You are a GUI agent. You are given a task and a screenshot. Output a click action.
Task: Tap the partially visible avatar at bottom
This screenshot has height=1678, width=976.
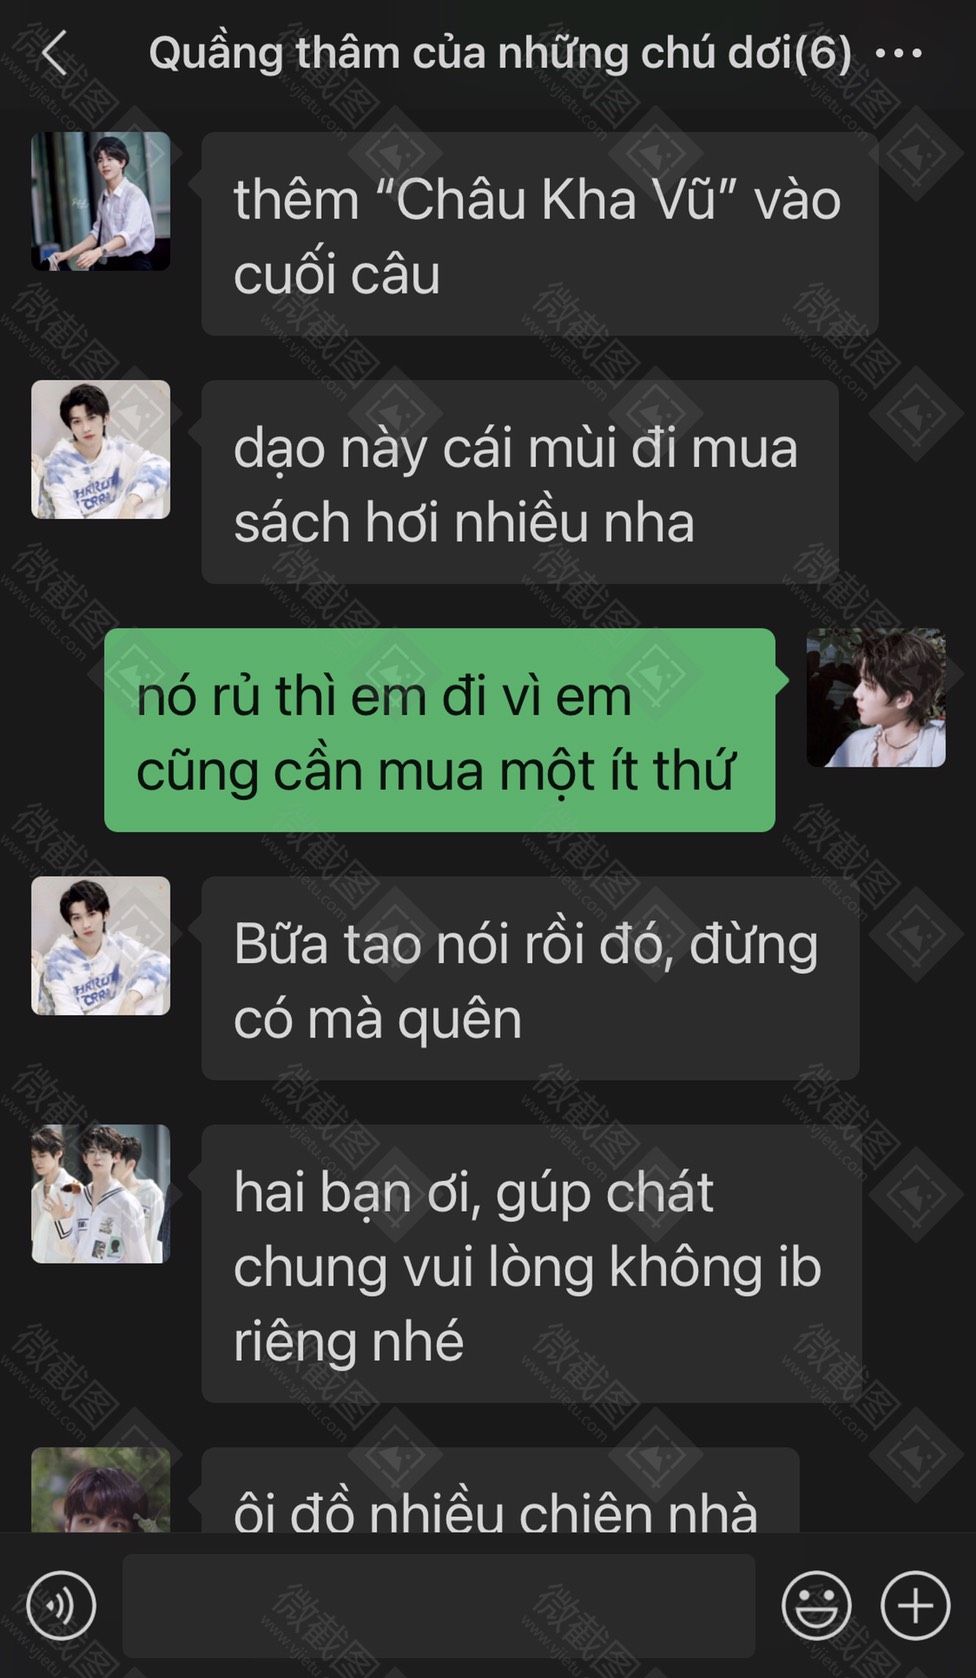click(100, 1489)
